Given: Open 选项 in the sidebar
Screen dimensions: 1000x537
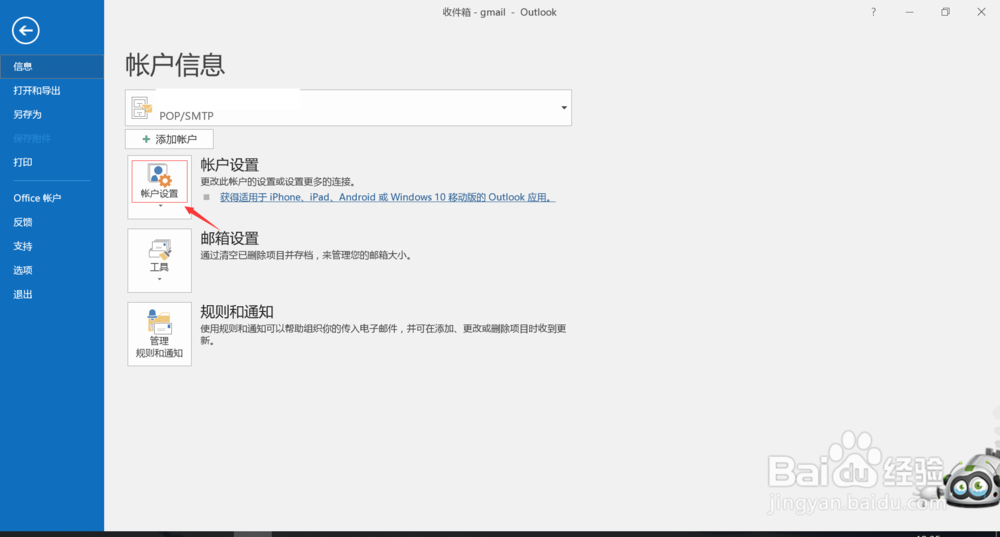Looking at the screenshot, I should pos(52,270).
